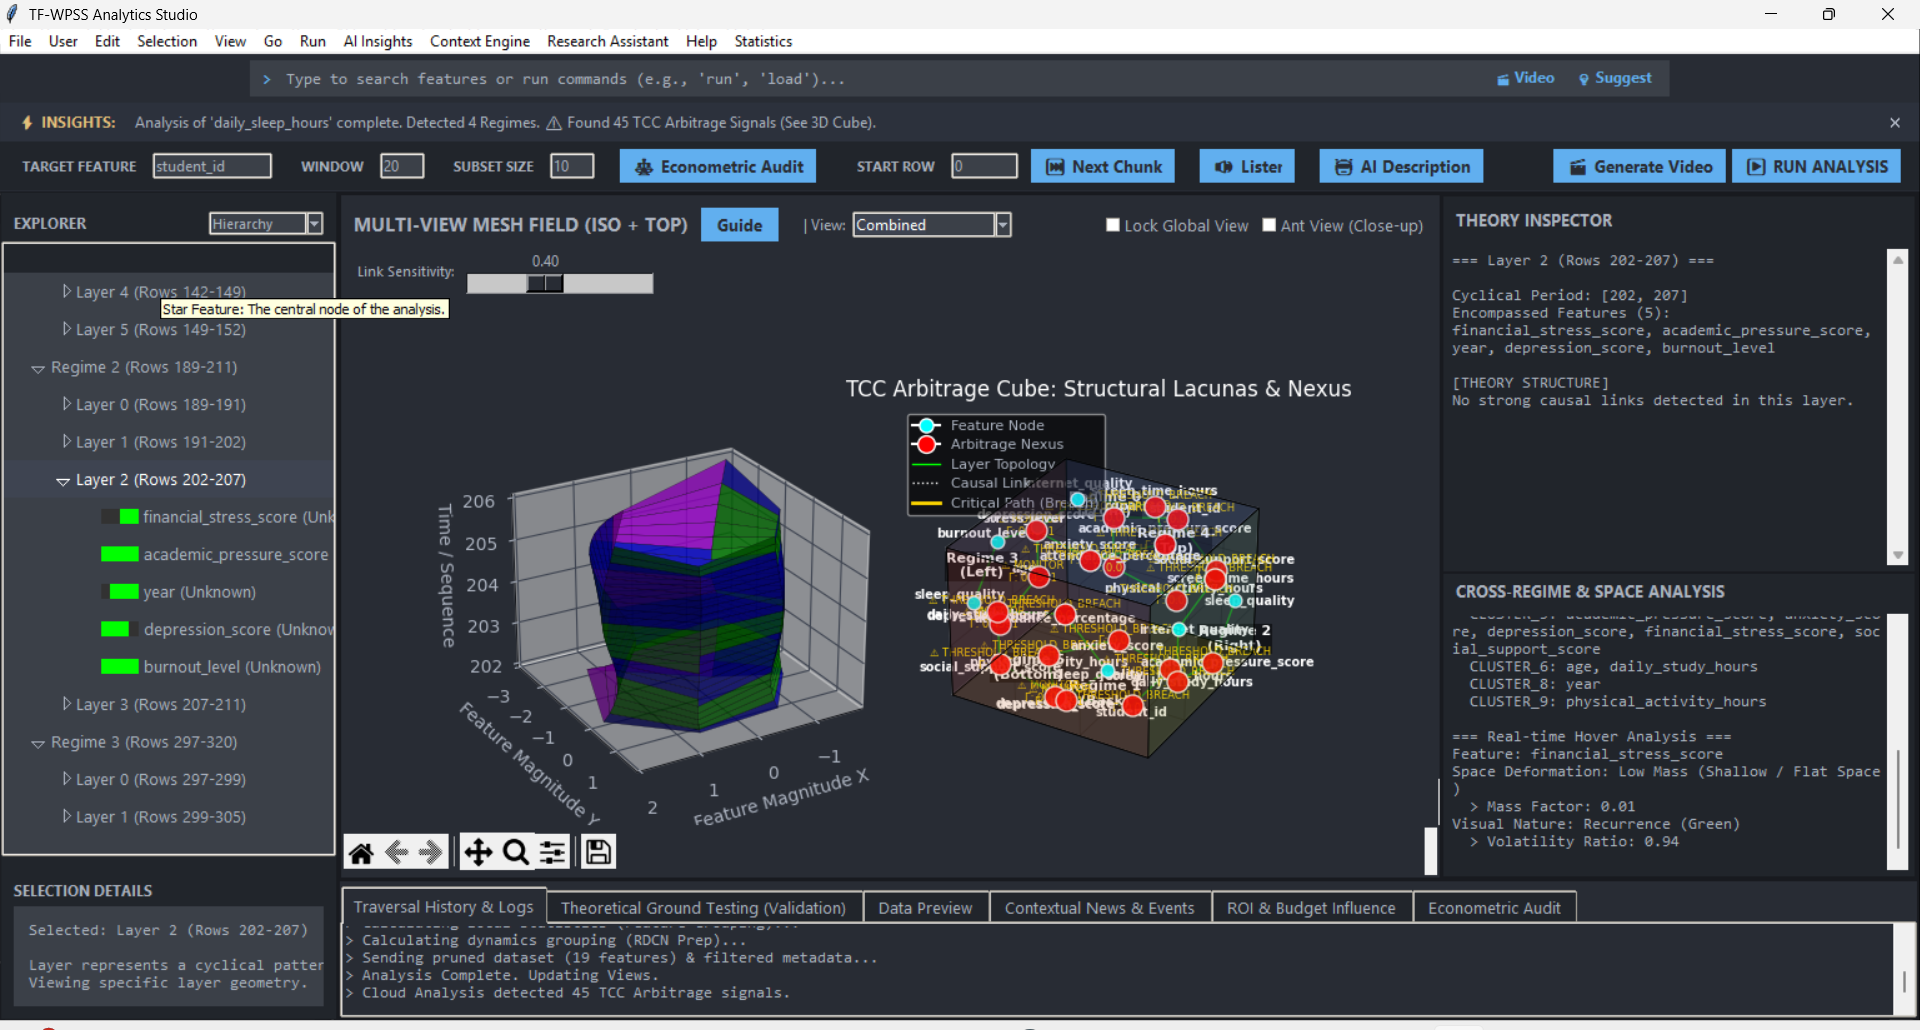Open the mesh field Guide button
The image size is (1920, 1030).
[x=740, y=225]
